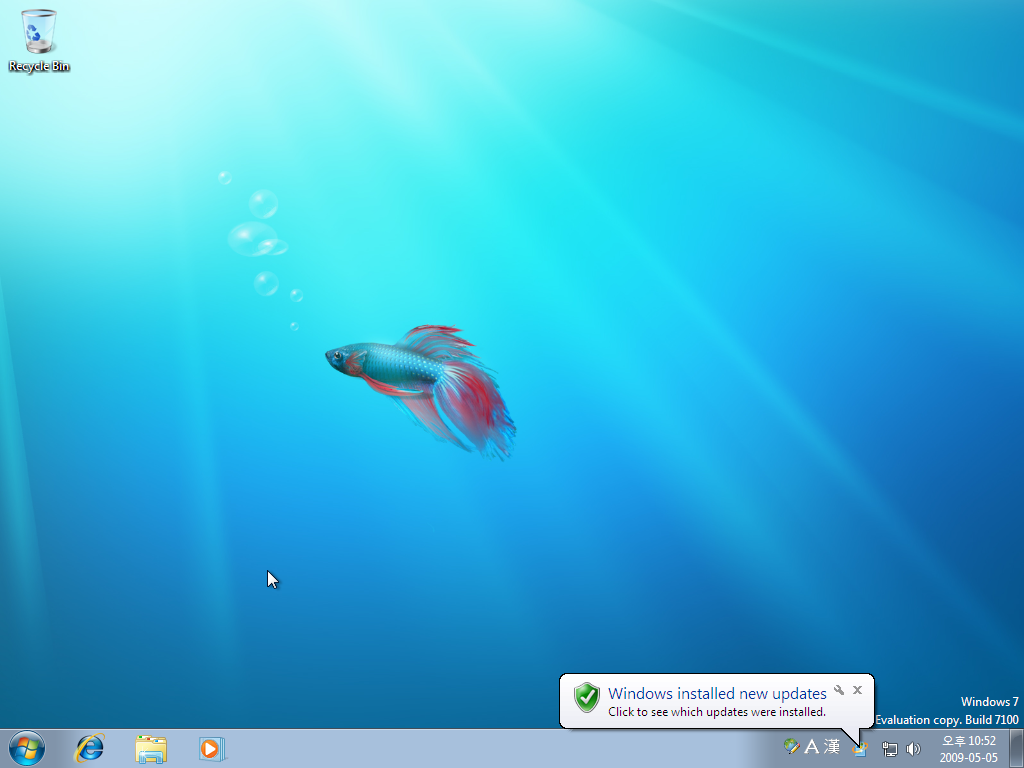Open the Recycle Bin desktop icon
The width and height of the screenshot is (1024, 768).
(x=39, y=40)
